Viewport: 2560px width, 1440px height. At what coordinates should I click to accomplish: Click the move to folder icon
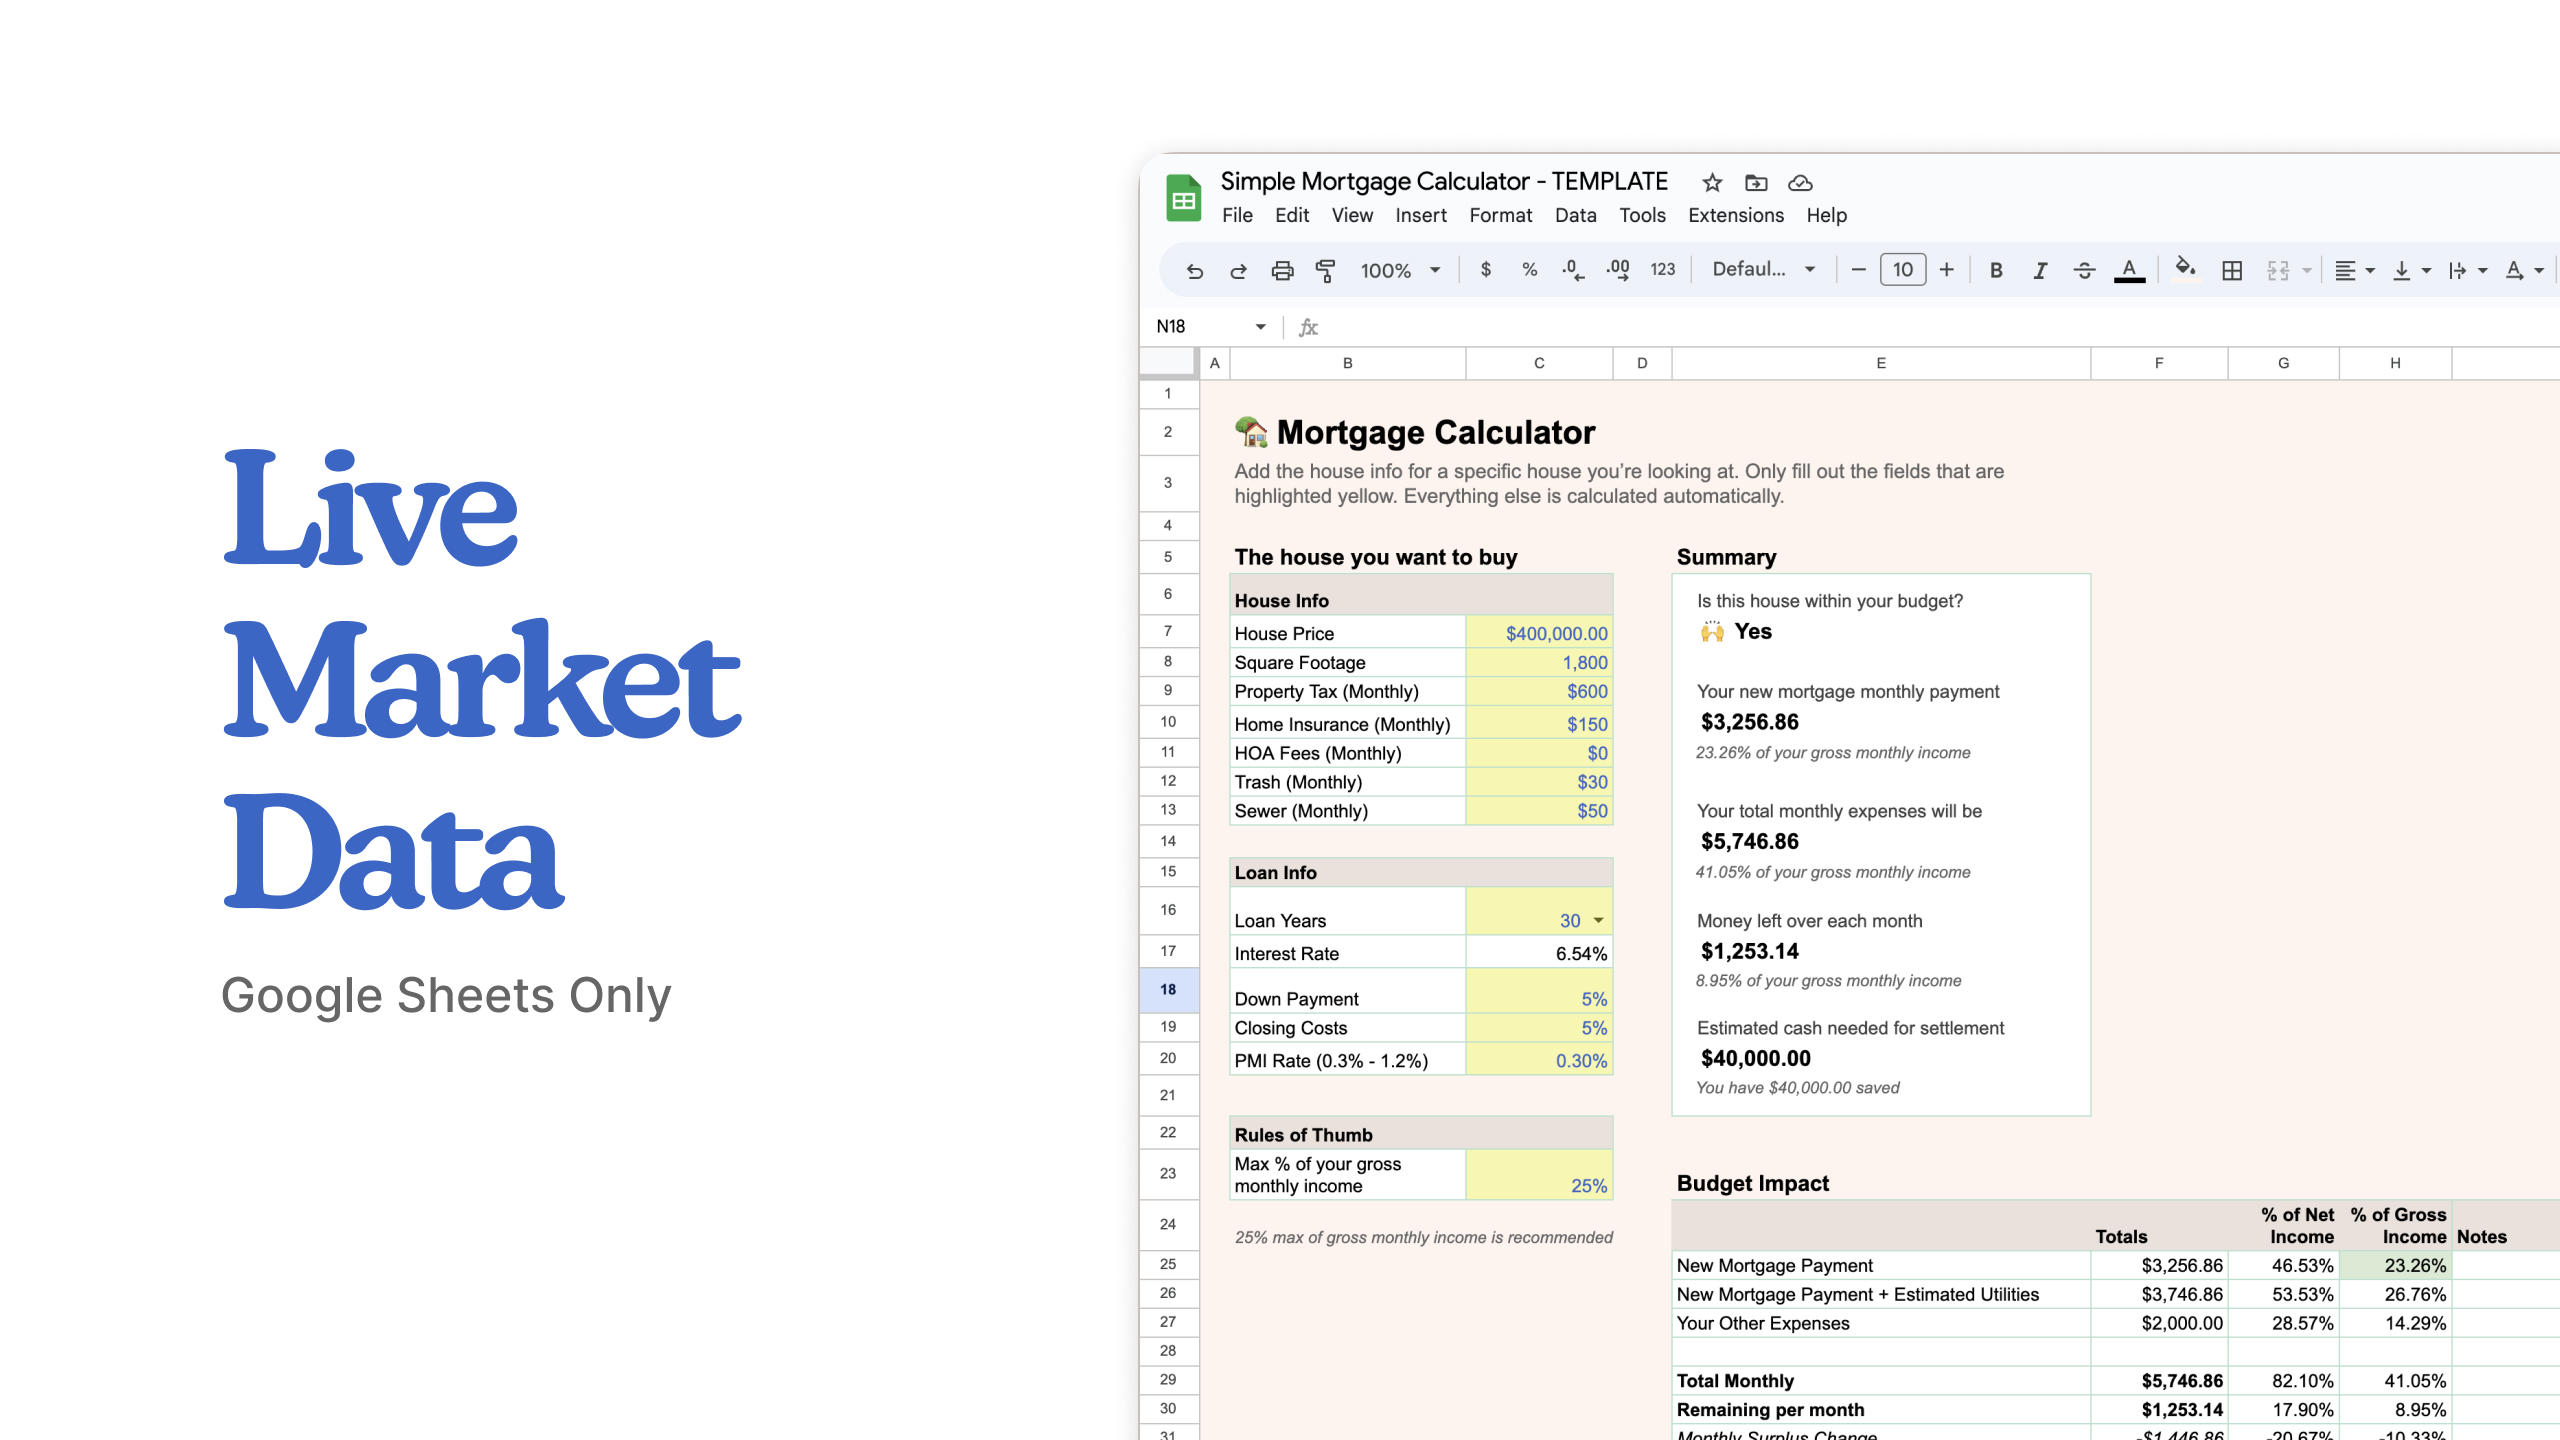(1756, 183)
